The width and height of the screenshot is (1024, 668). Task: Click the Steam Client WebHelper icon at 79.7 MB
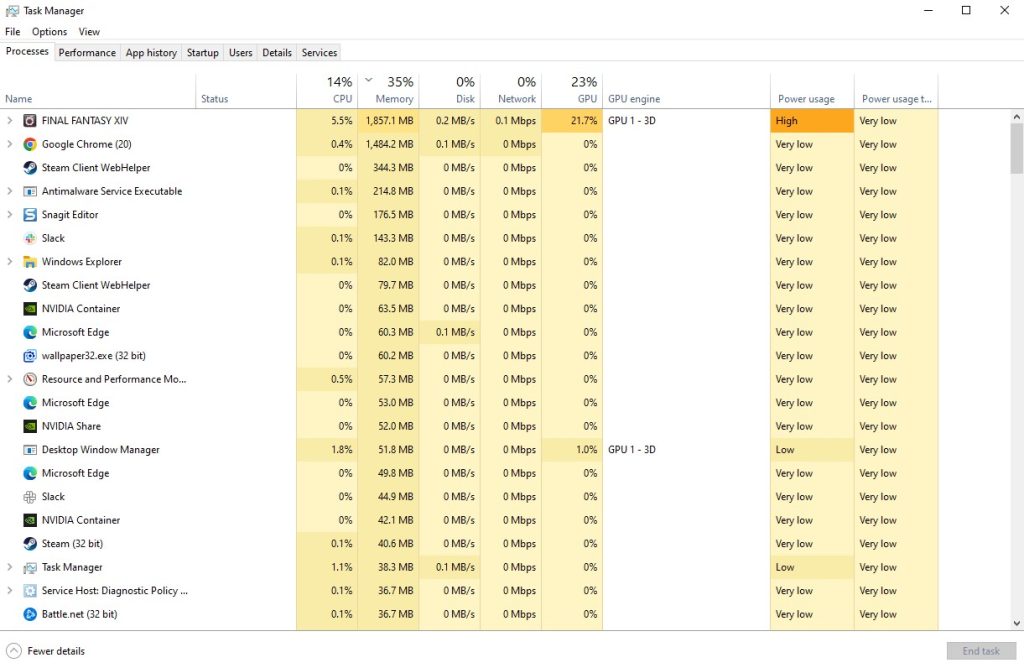[x=30, y=285]
